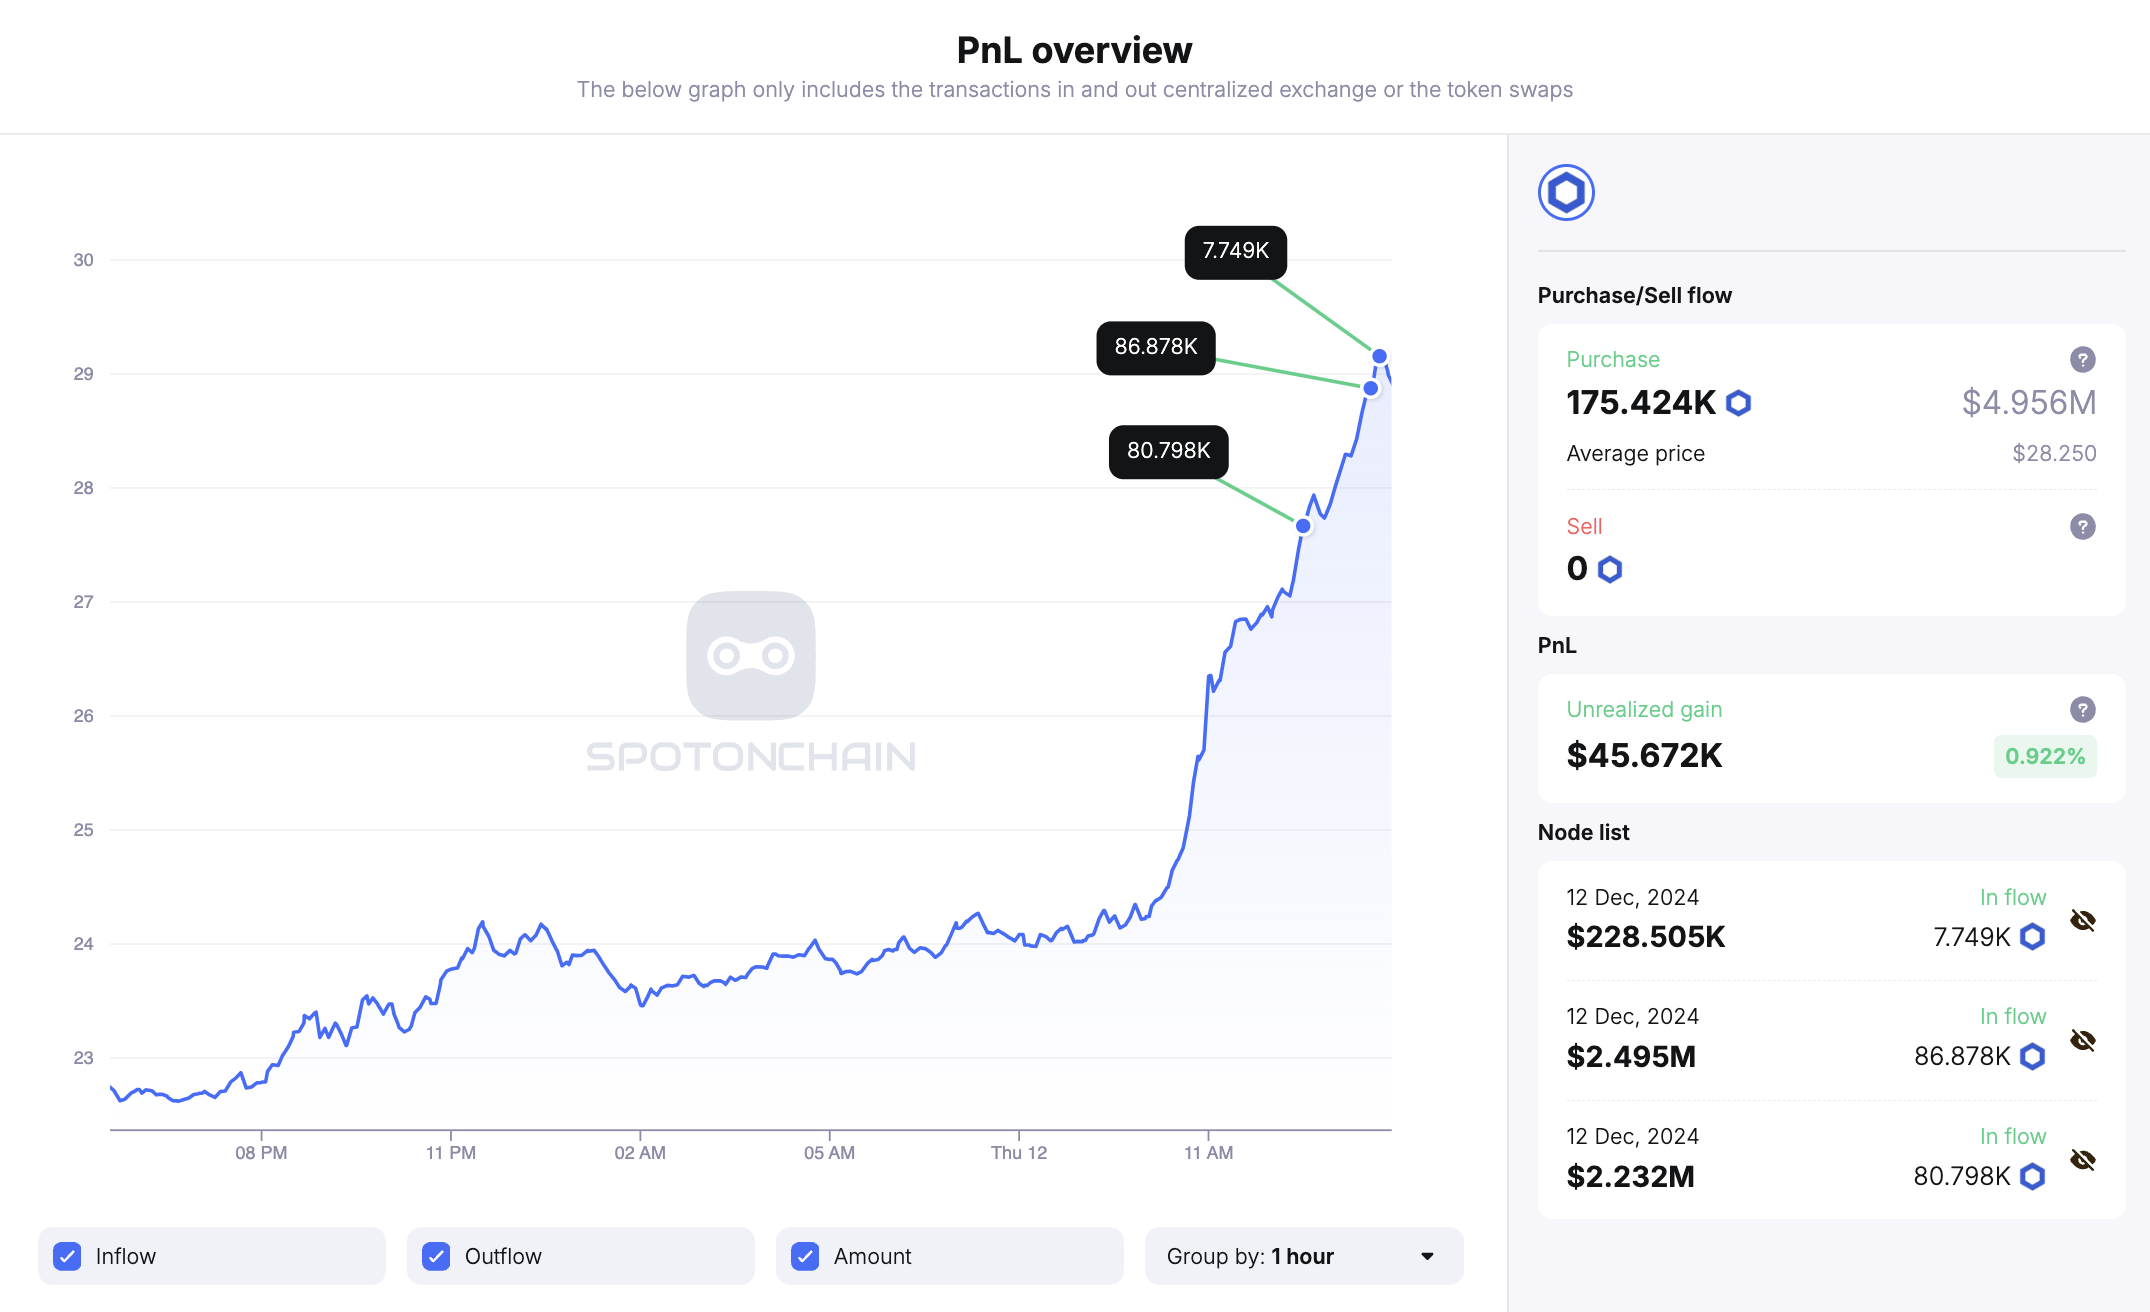The width and height of the screenshot is (2150, 1312).
Task: Disable the Inflow checkbox
Action: pos(67,1255)
